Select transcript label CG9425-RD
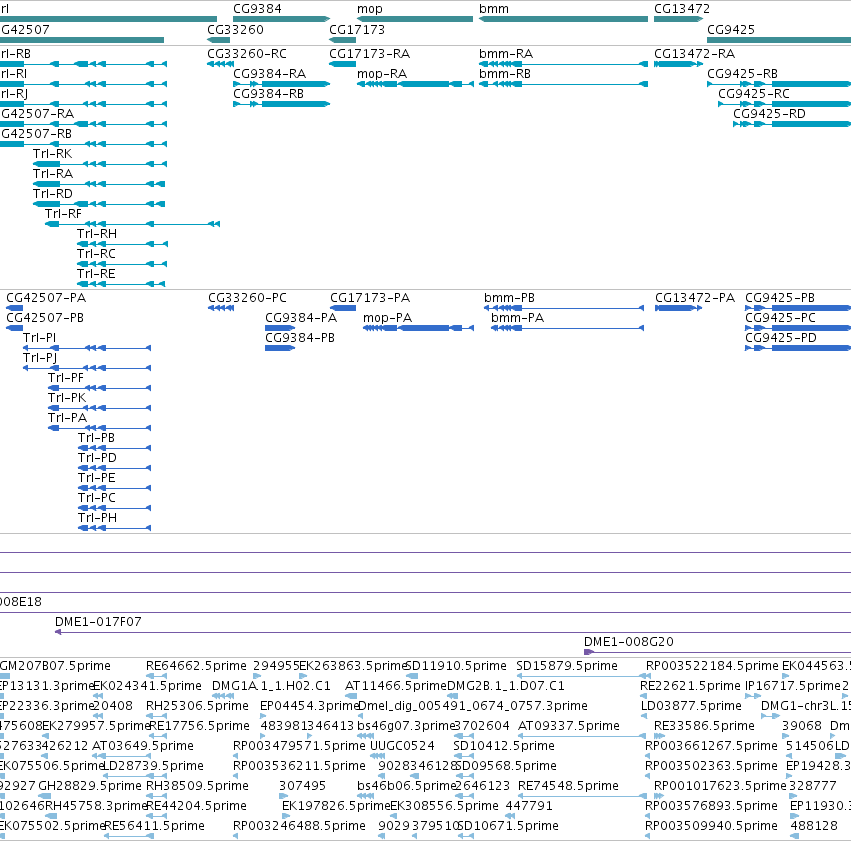The image size is (851, 841). point(769,114)
